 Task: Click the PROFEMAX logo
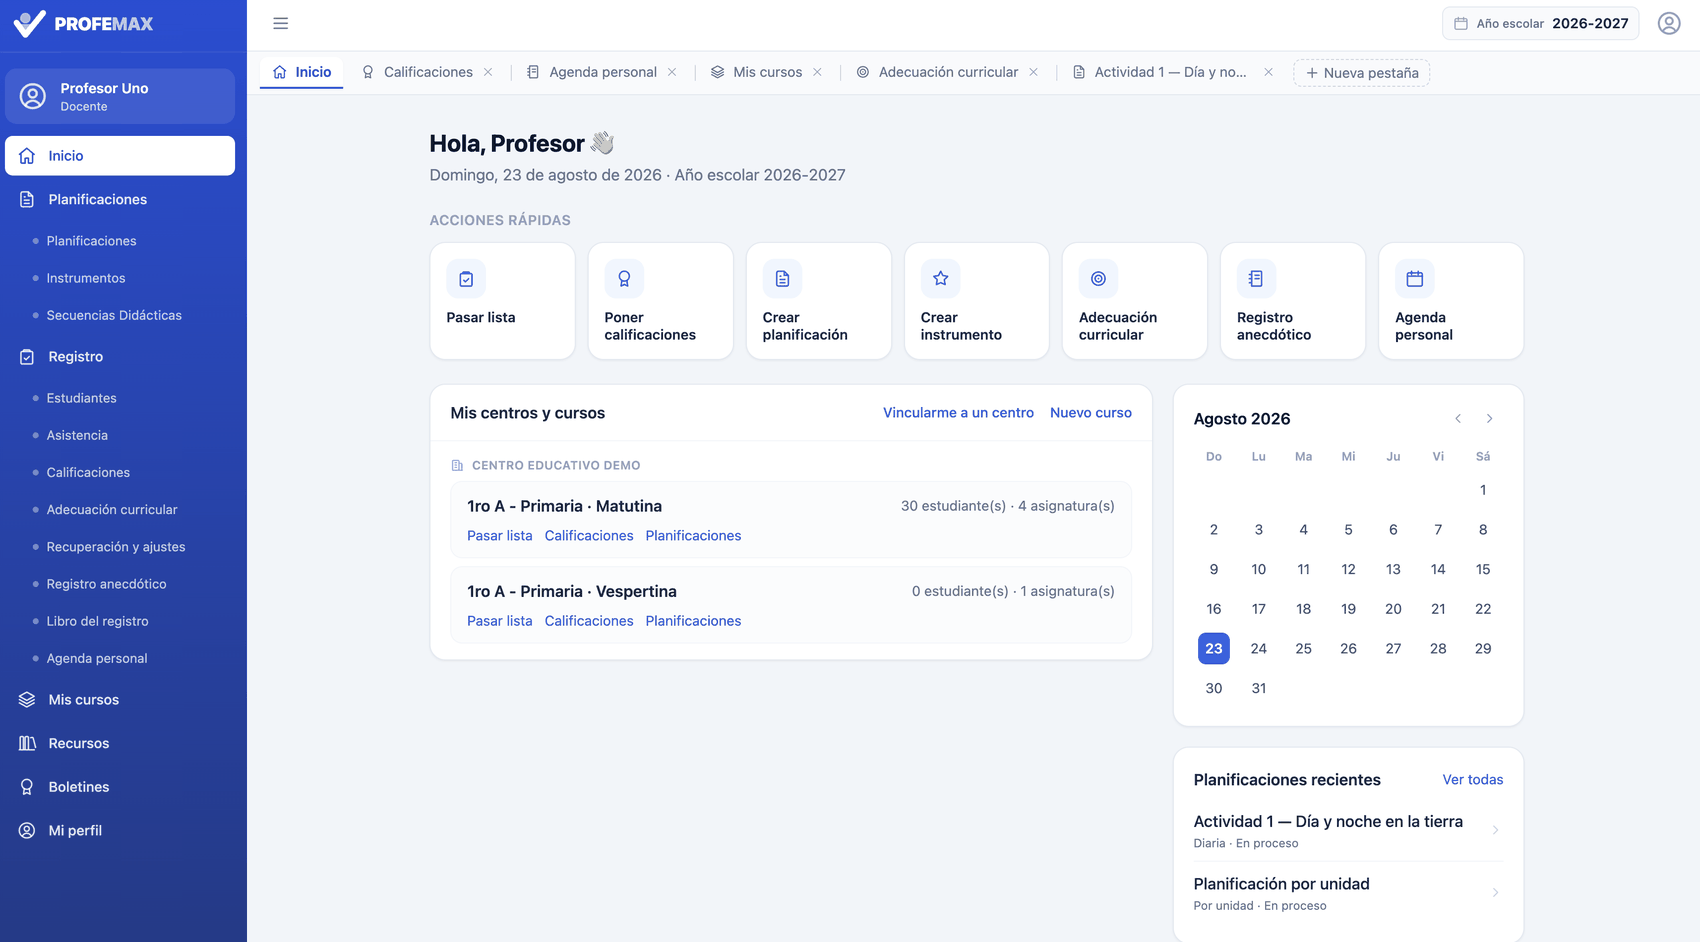click(83, 23)
